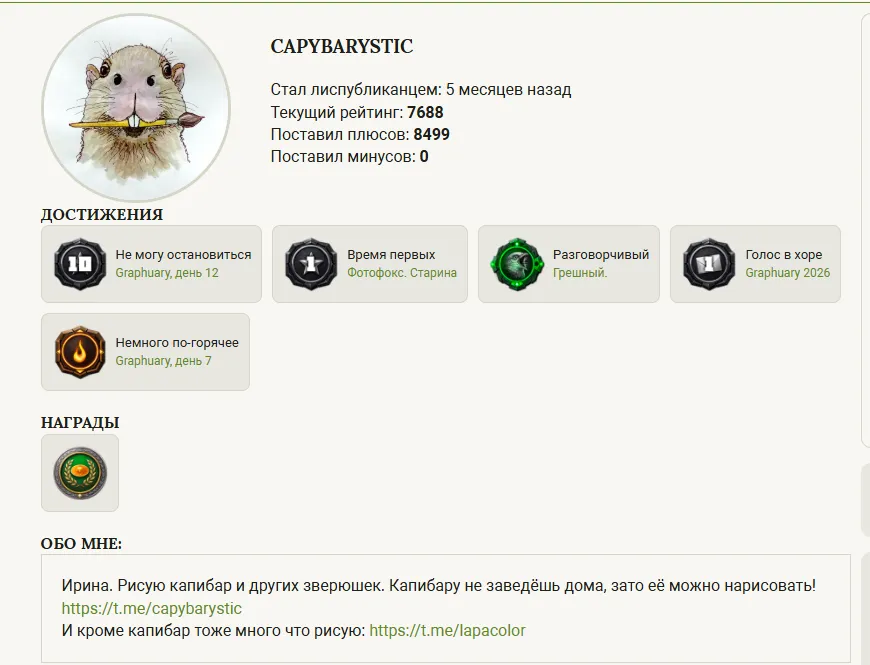Click the green 'Разговорчивый' badge icon

(x=516, y=263)
